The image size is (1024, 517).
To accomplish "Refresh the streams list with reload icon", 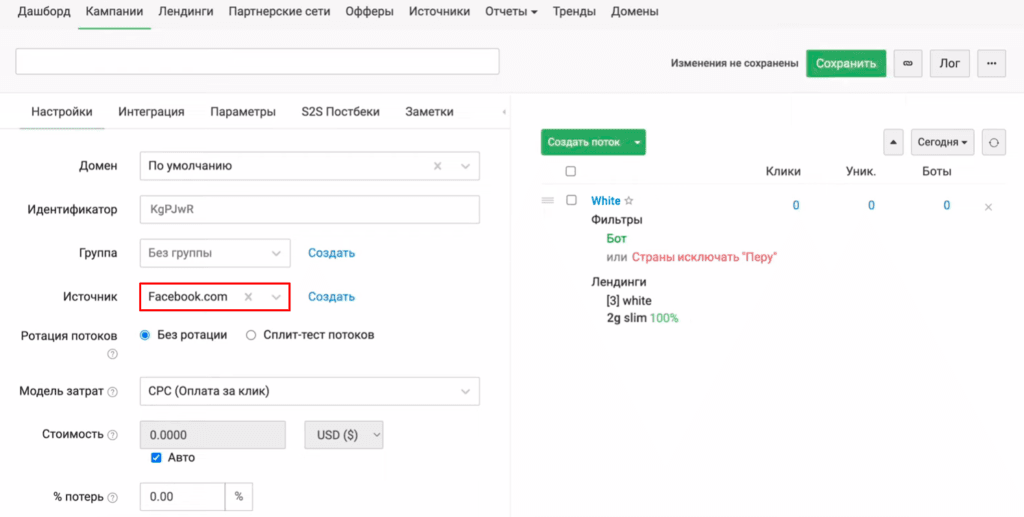I will (x=994, y=142).
